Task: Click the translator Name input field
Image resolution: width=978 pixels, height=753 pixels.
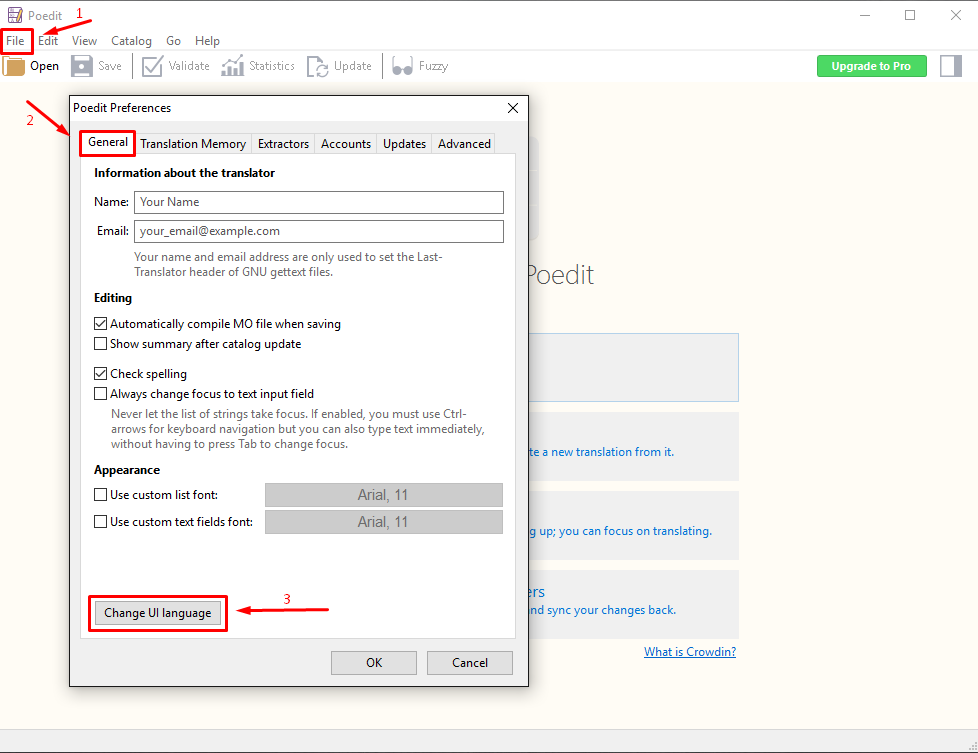Action: 319,202
